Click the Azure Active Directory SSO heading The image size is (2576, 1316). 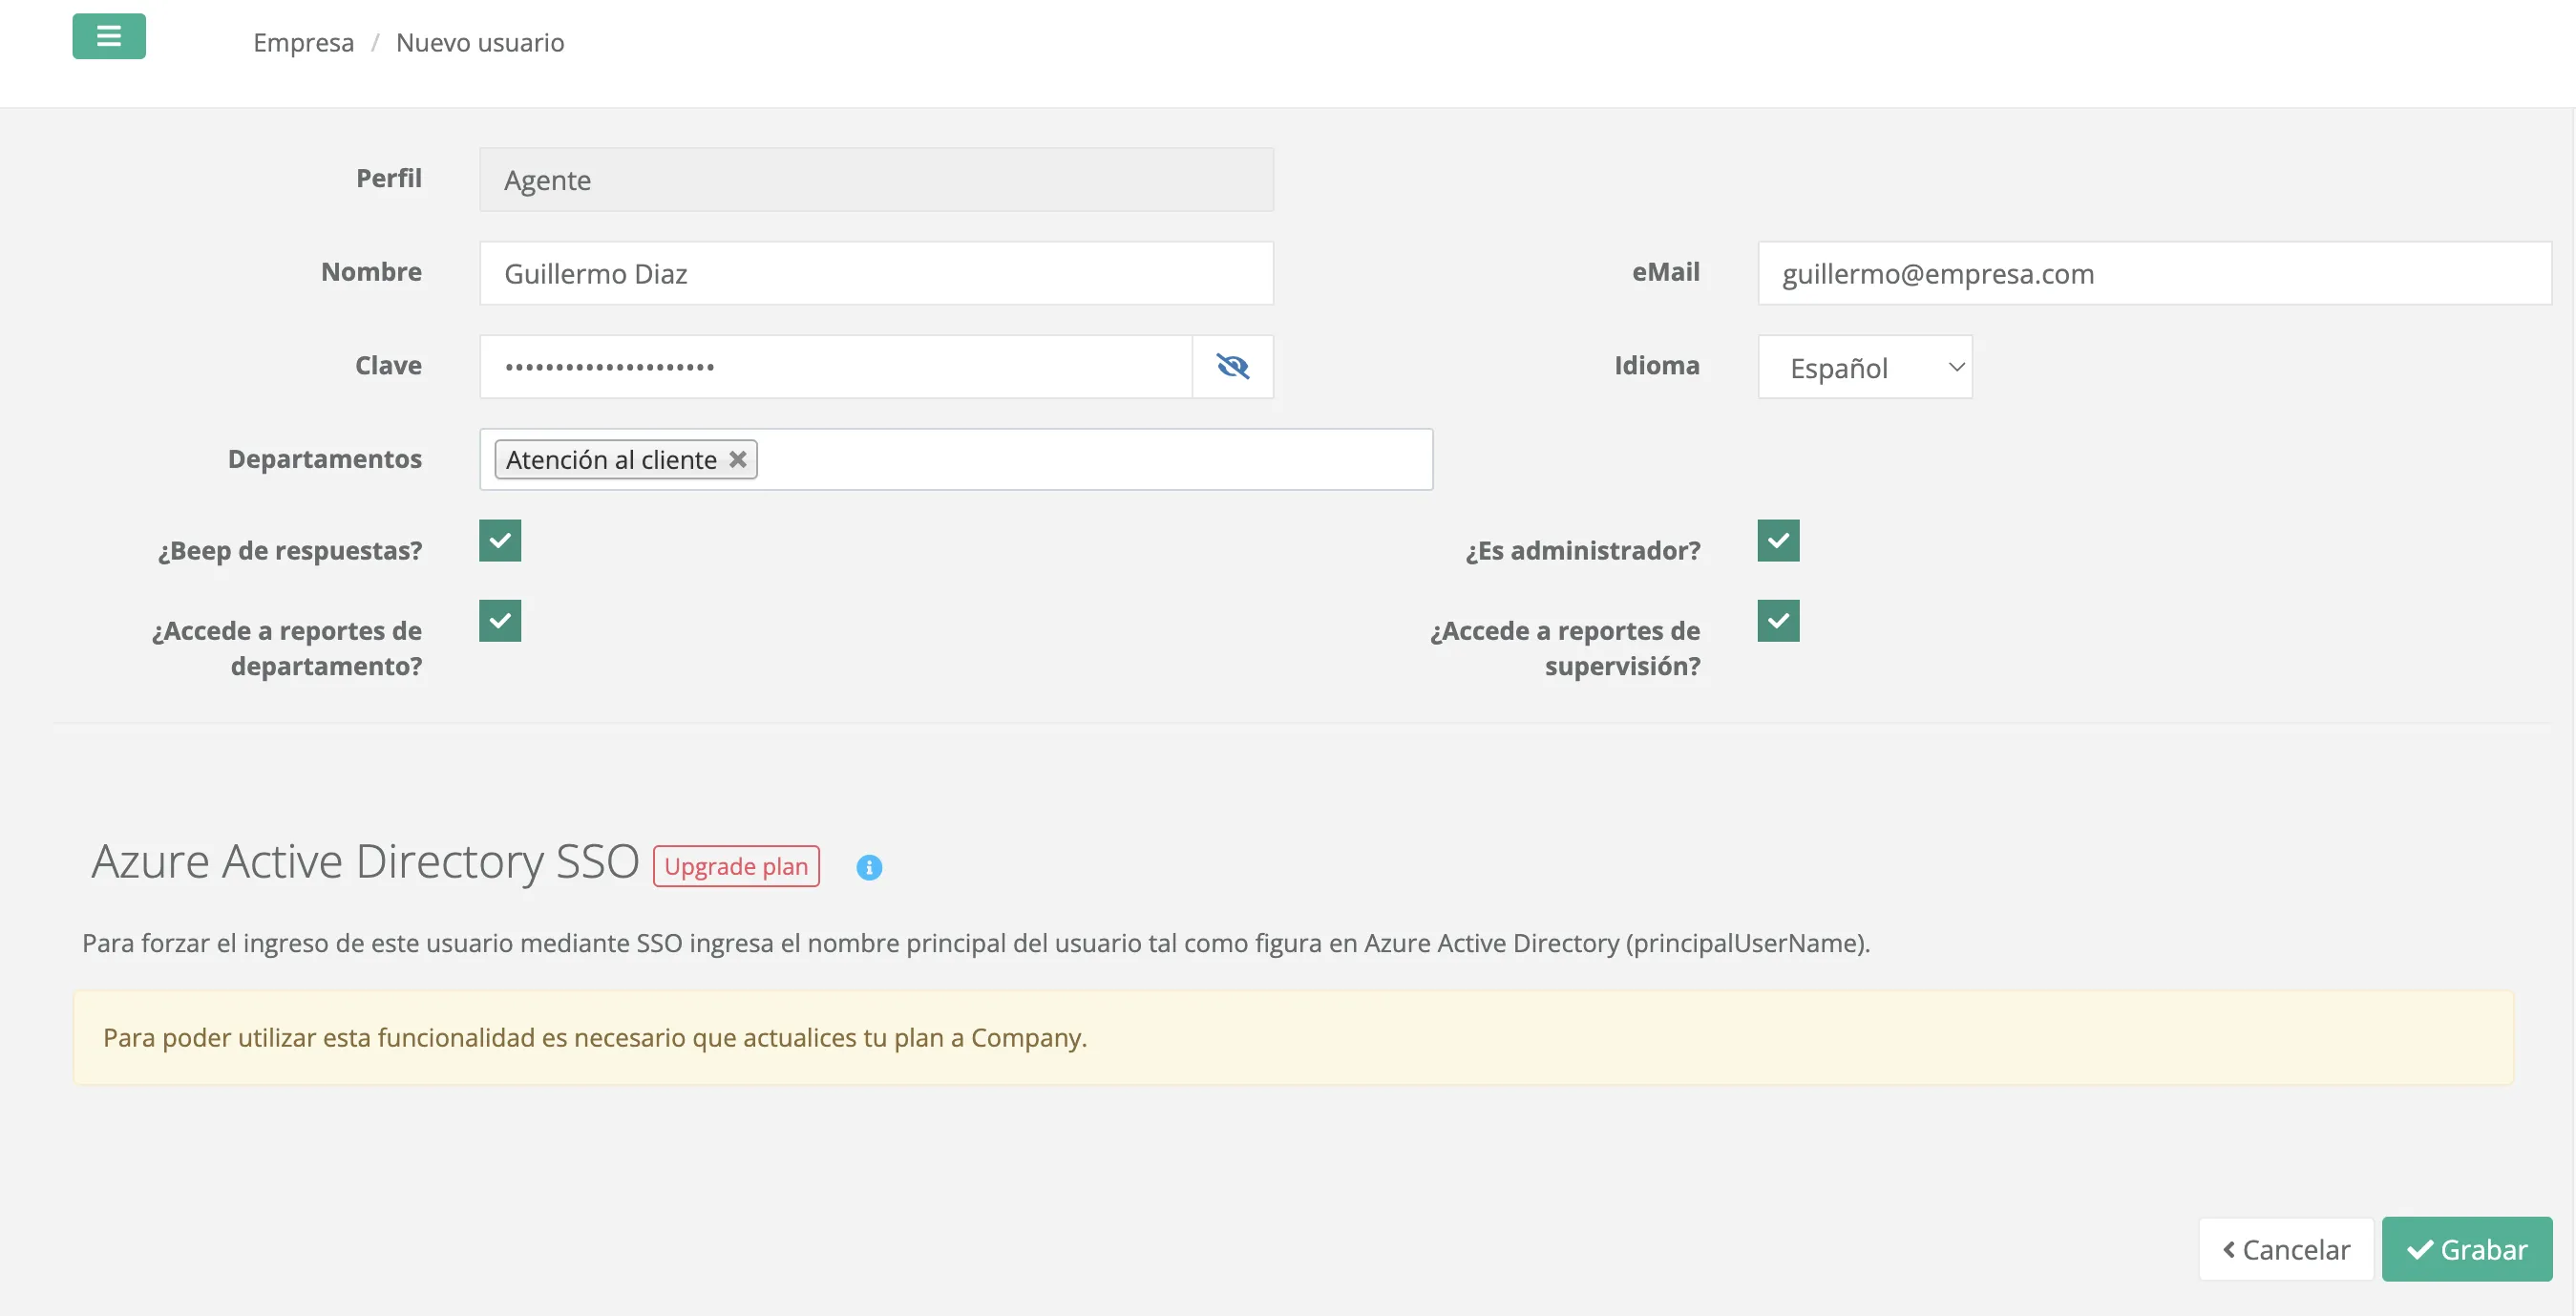coord(365,861)
